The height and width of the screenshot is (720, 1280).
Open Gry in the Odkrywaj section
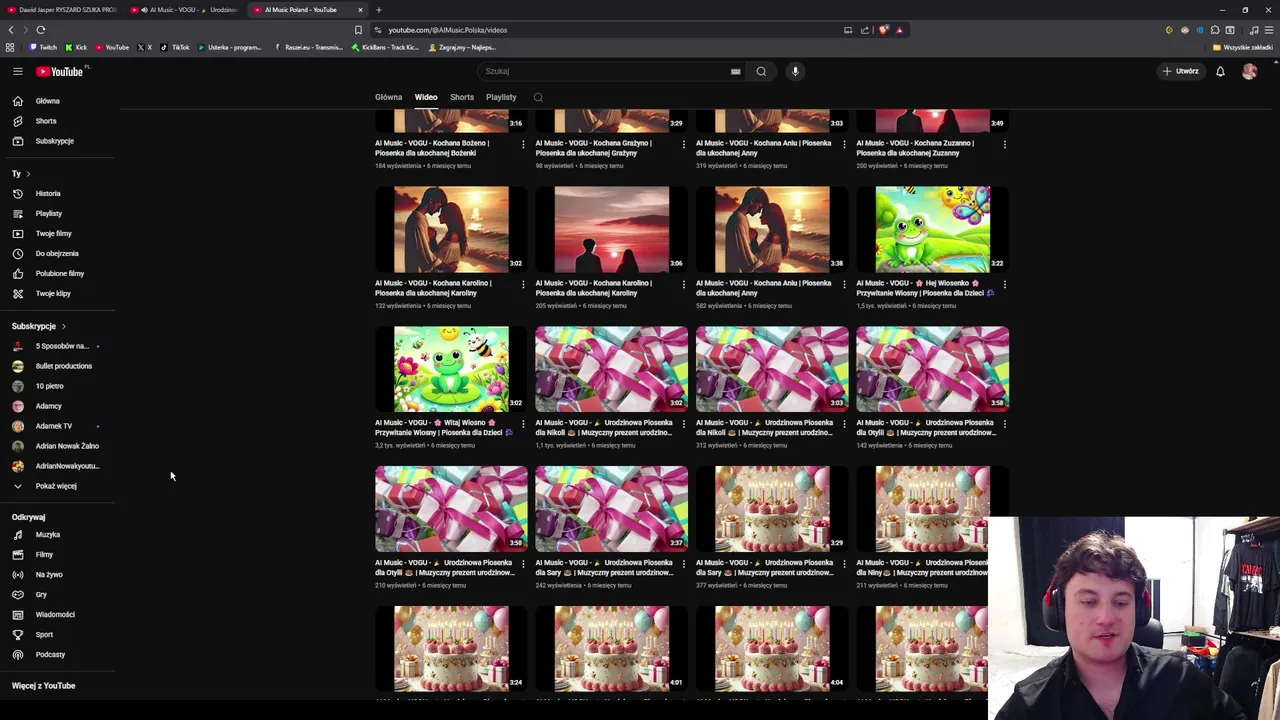tap(60, 594)
